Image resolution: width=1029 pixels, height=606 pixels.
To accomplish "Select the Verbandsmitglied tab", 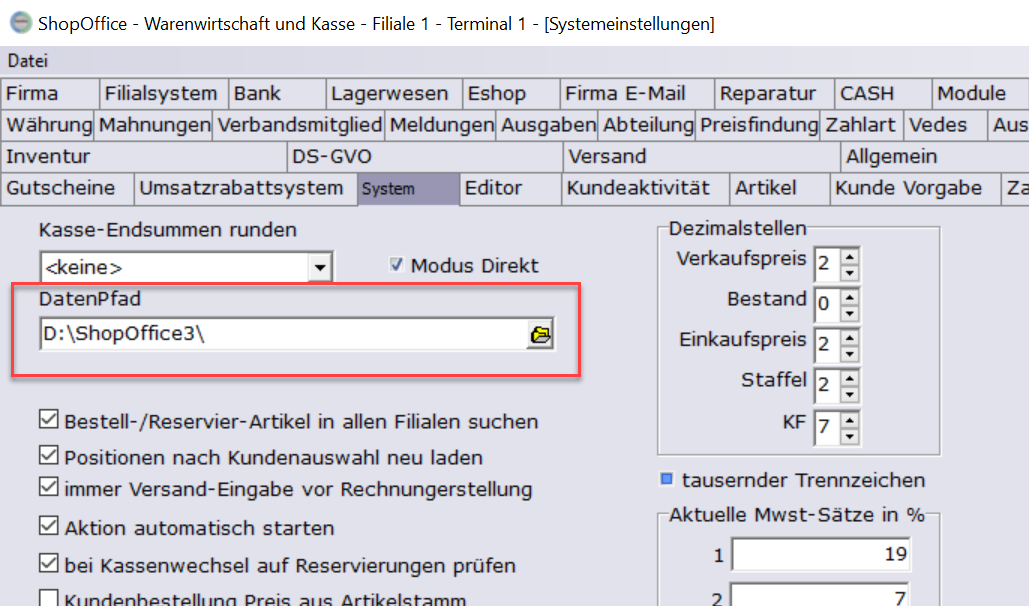I will click(299, 125).
